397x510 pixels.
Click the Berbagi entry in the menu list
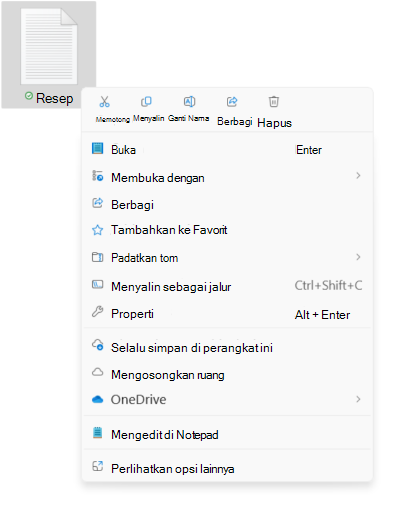click(x=227, y=204)
